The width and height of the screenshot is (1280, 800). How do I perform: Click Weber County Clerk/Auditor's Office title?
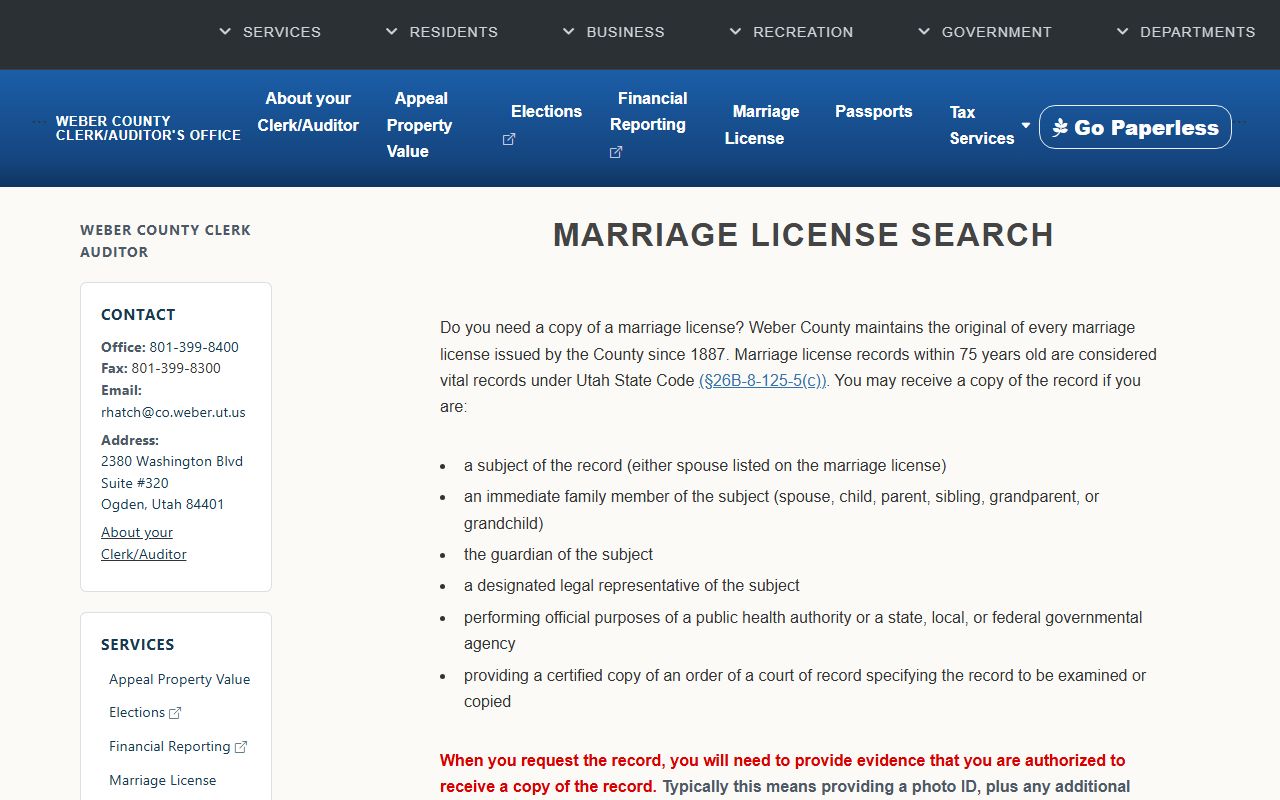[x=148, y=128]
